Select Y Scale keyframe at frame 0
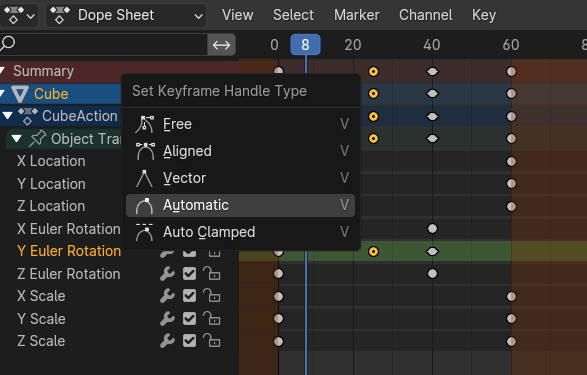 pos(278,319)
